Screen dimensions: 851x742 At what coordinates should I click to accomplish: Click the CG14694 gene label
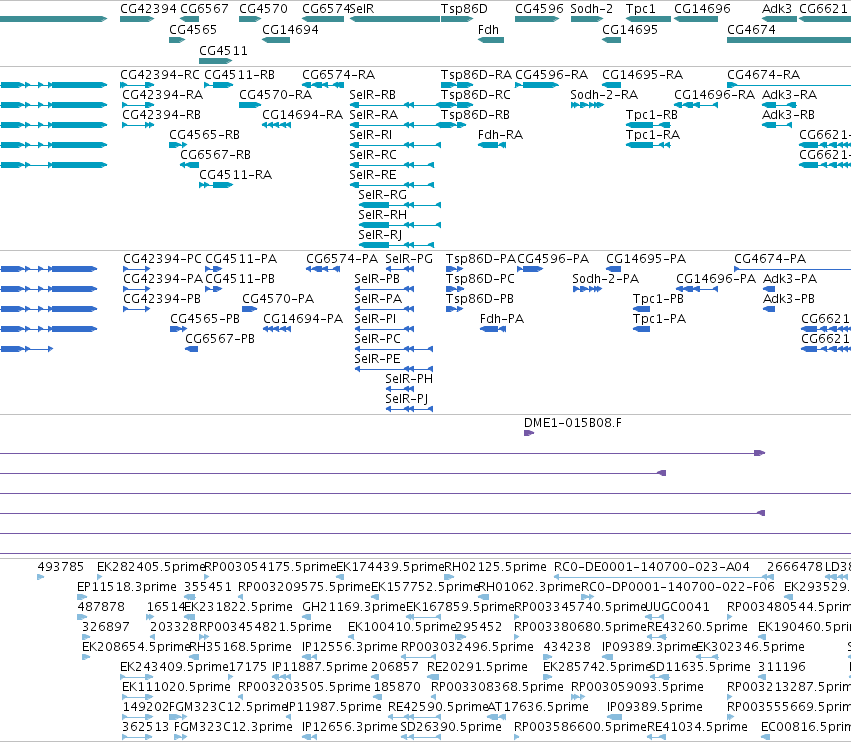click(x=290, y=30)
